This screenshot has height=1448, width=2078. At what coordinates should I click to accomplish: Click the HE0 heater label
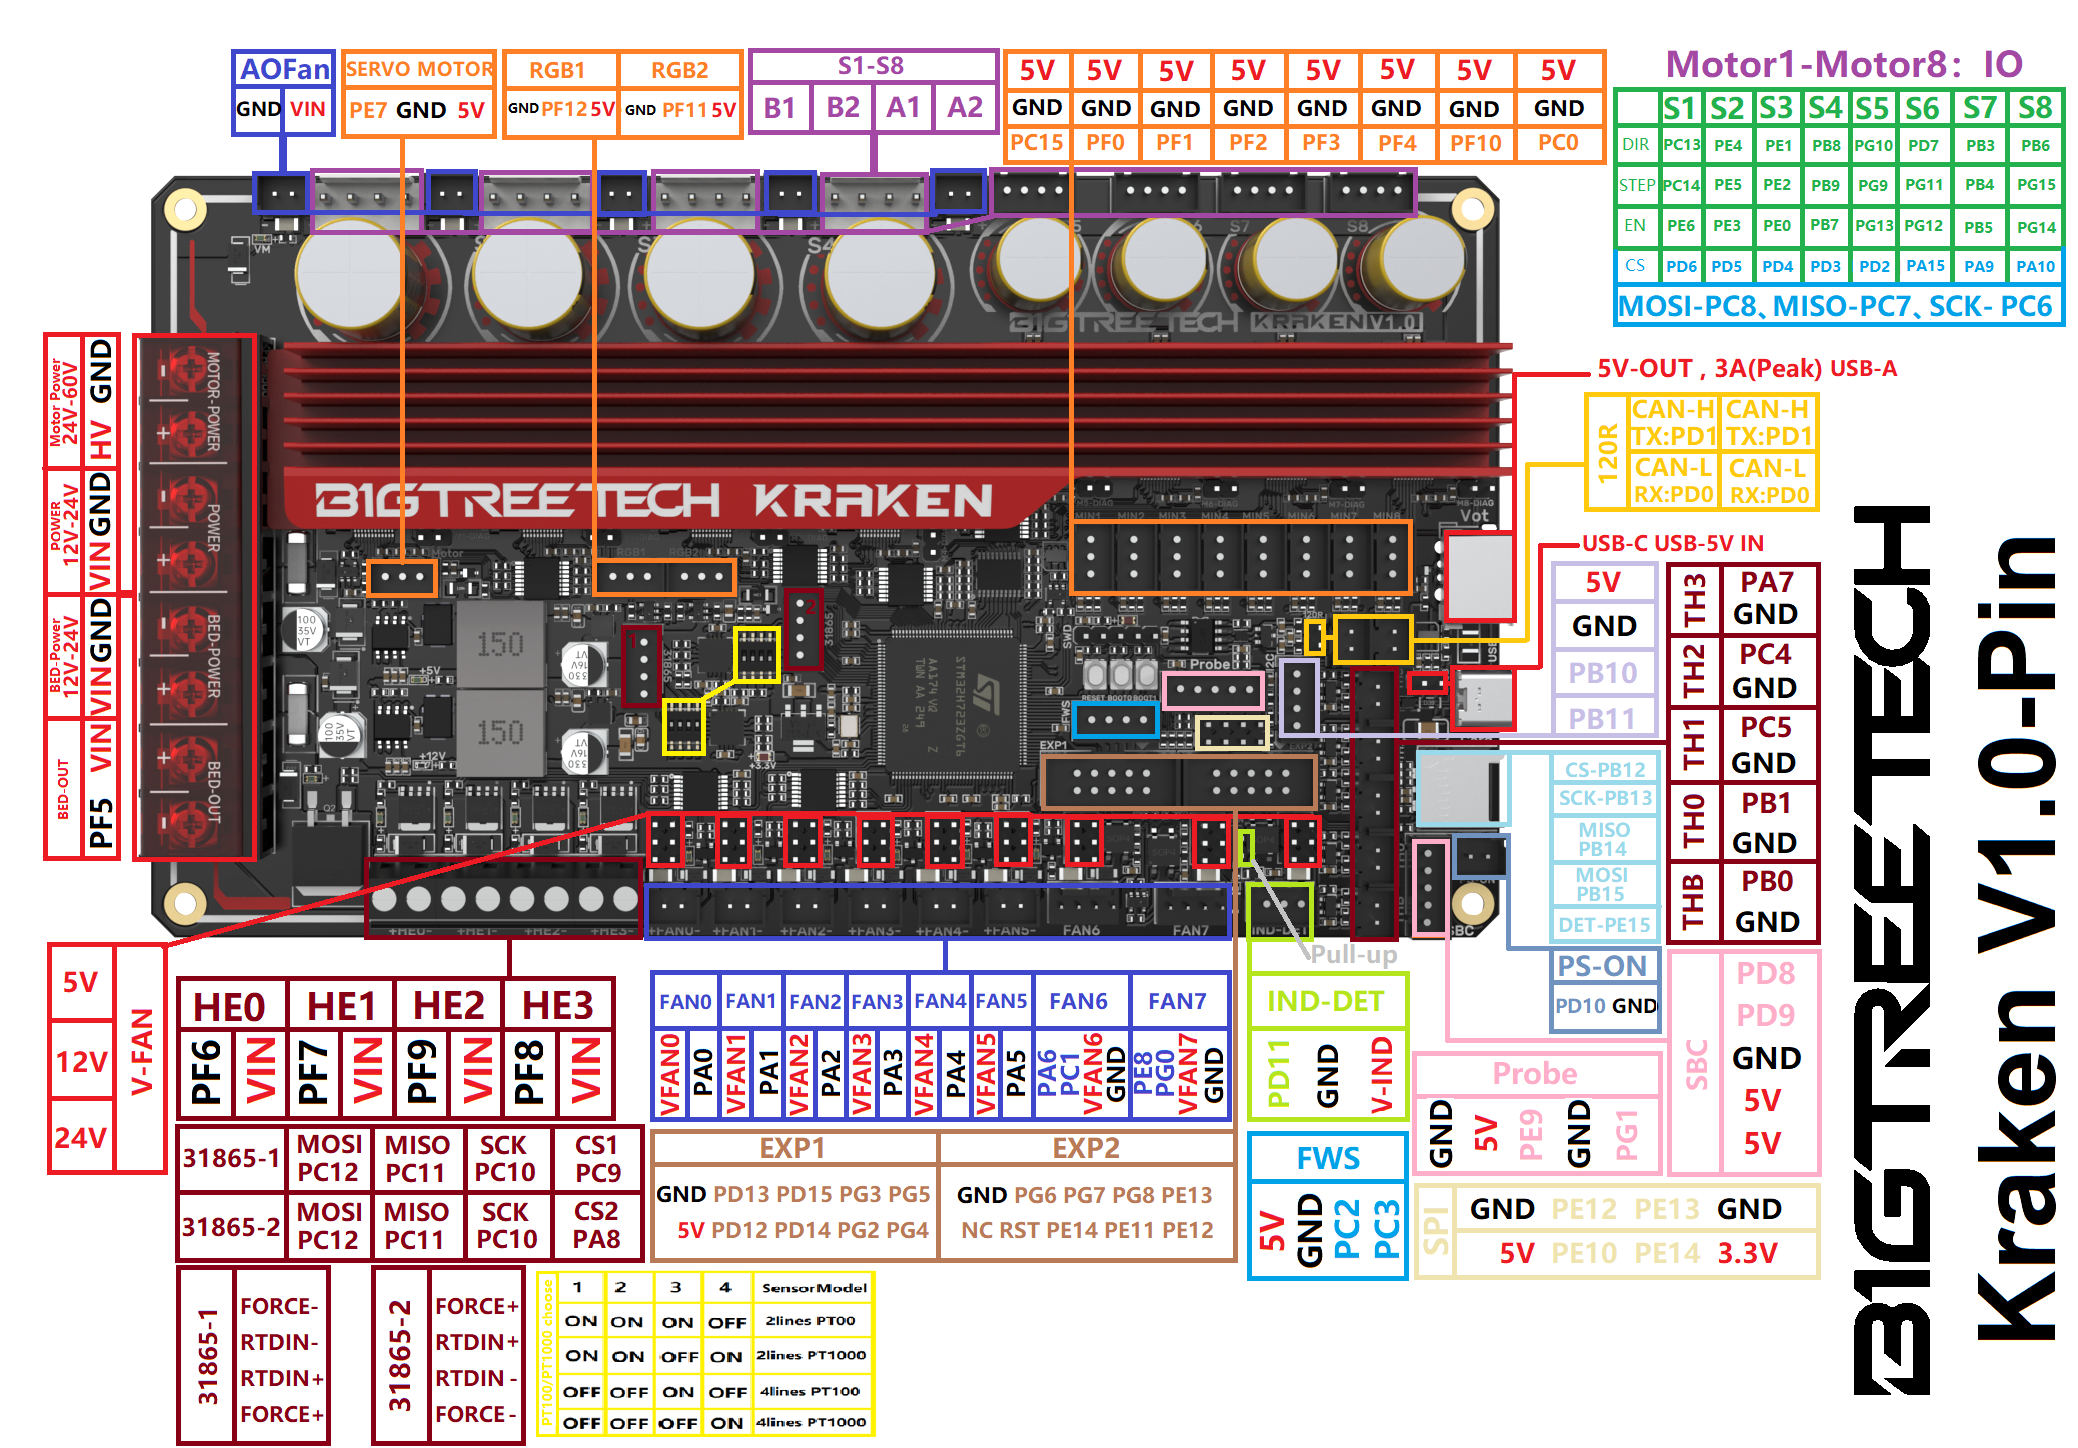pos(229,1006)
